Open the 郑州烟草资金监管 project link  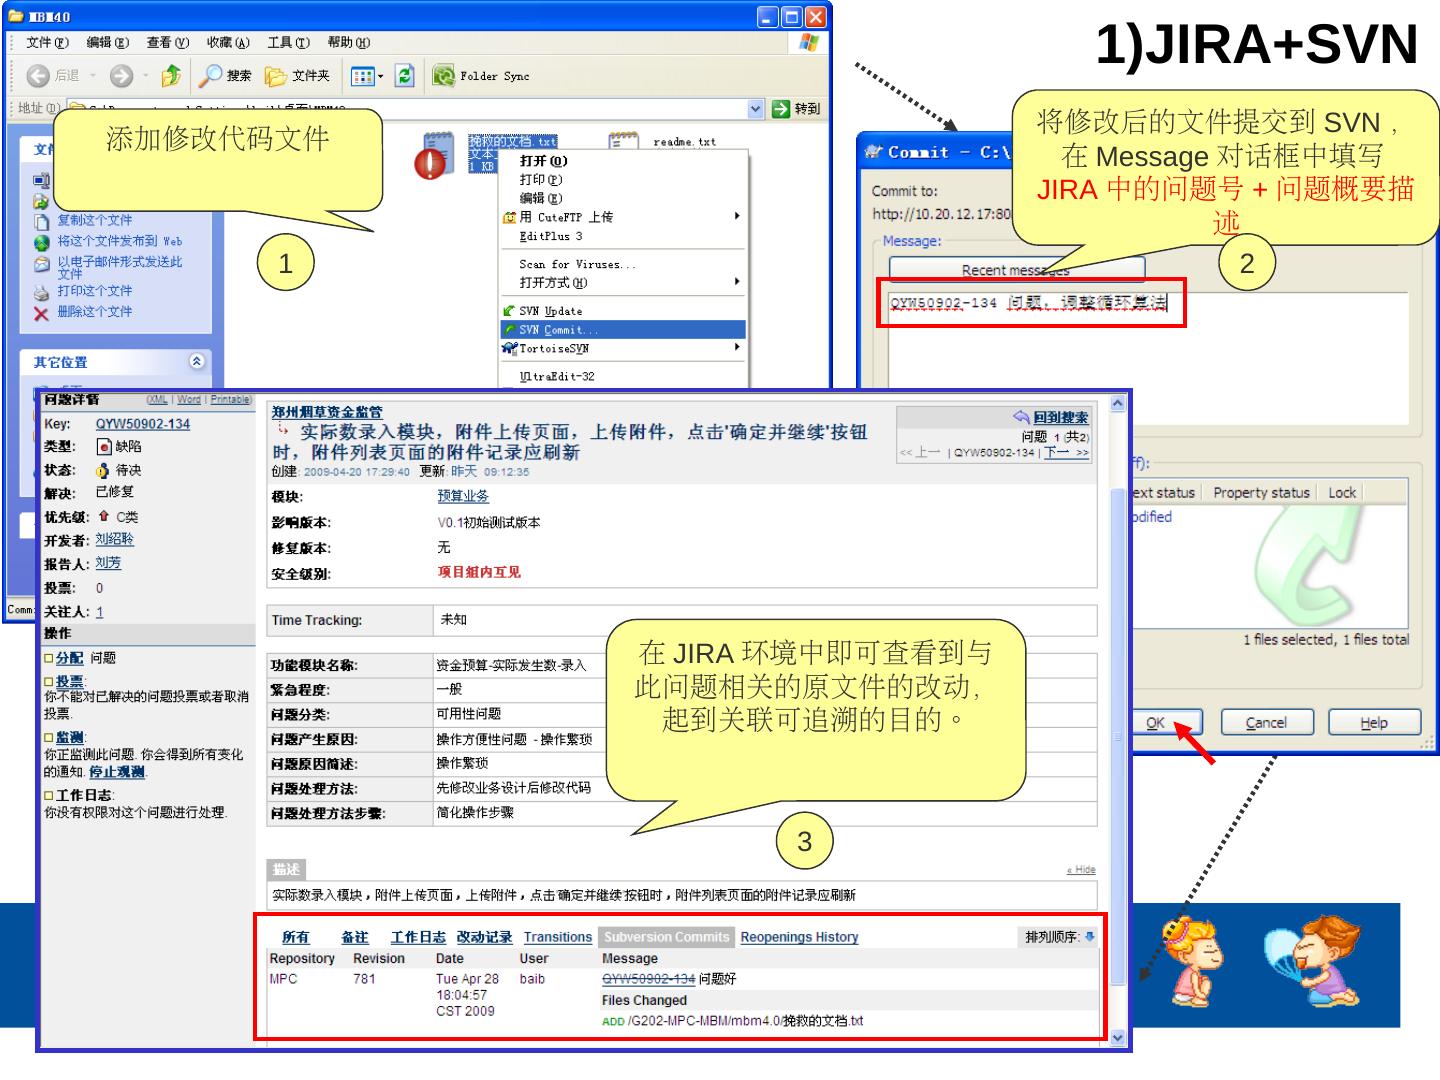point(327,412)
